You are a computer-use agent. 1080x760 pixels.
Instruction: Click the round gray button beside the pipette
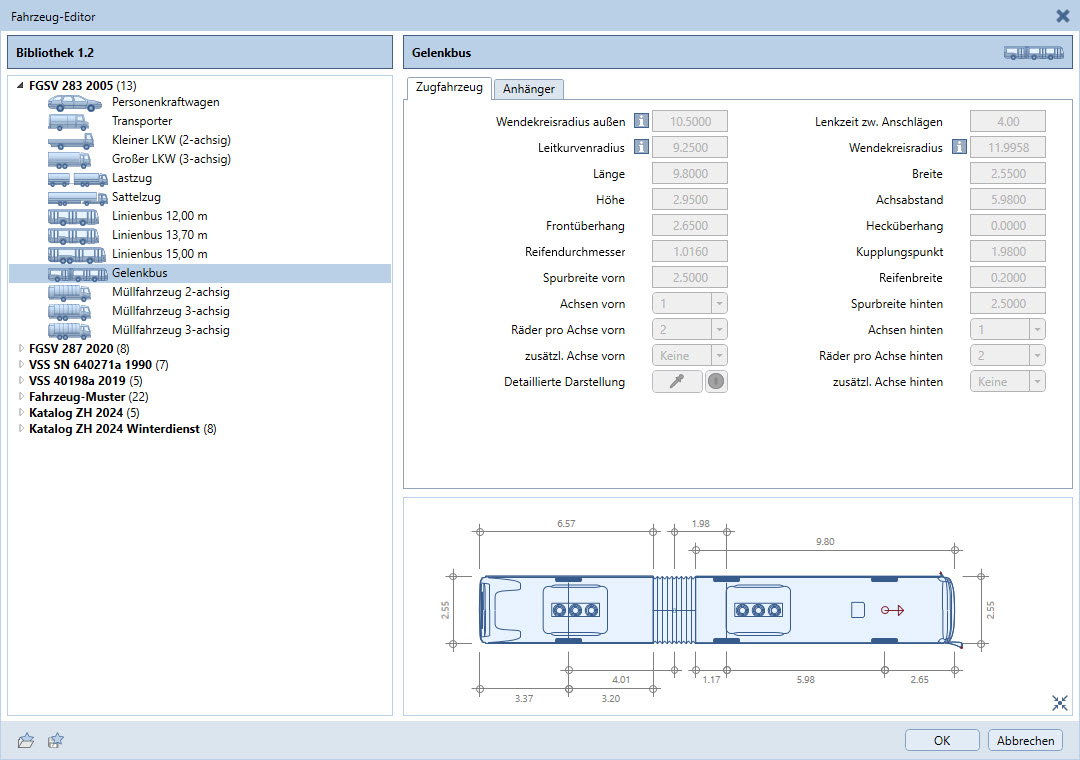click(716, 382)
